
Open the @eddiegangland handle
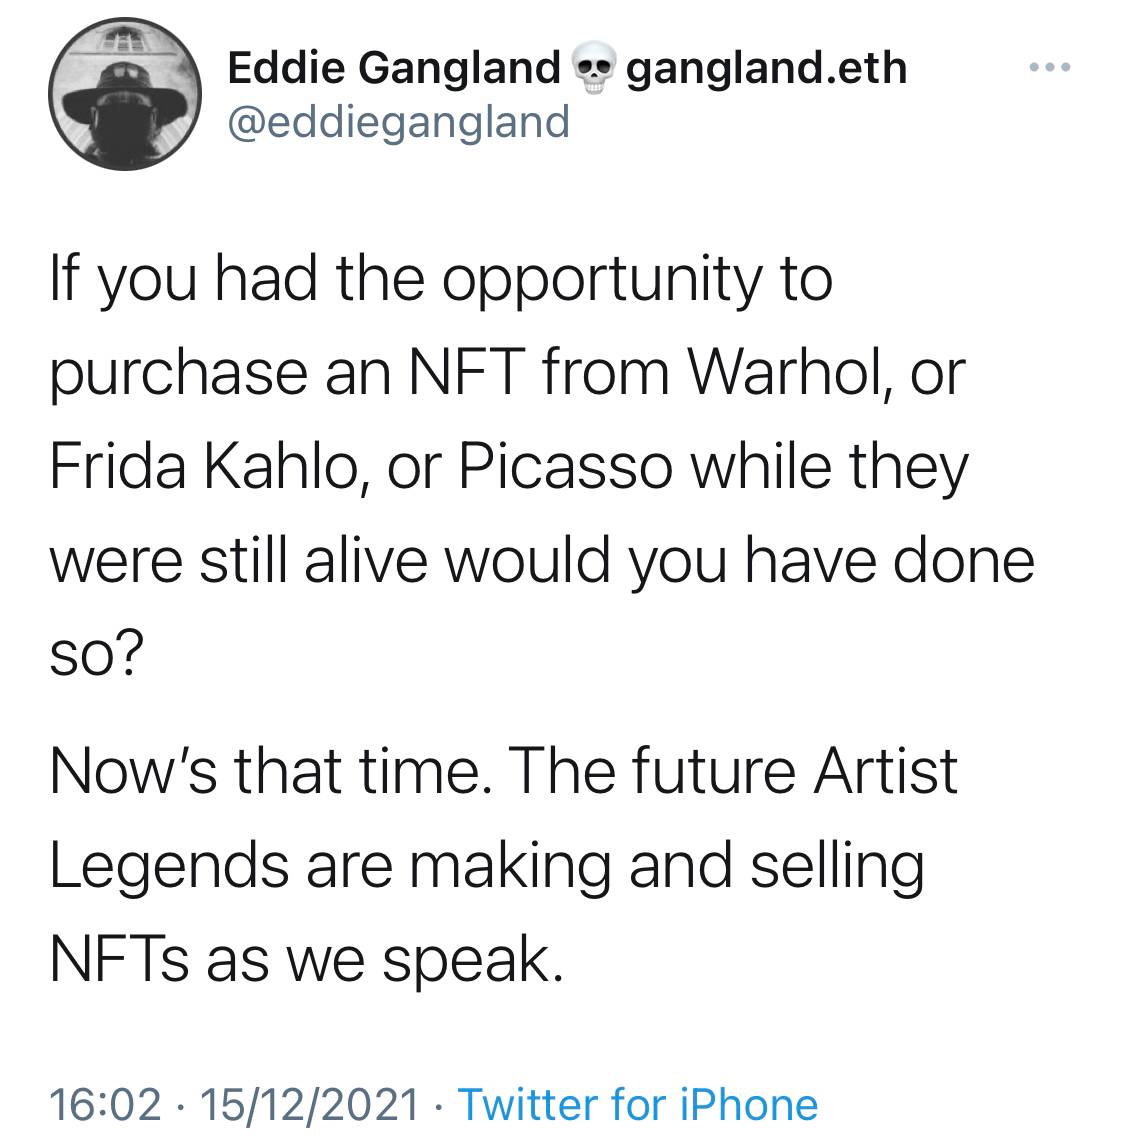[x=398, y=122]
